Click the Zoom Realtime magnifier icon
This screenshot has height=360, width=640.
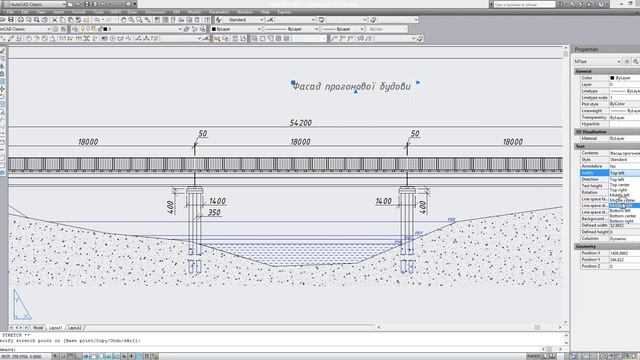tap(131, 20)
